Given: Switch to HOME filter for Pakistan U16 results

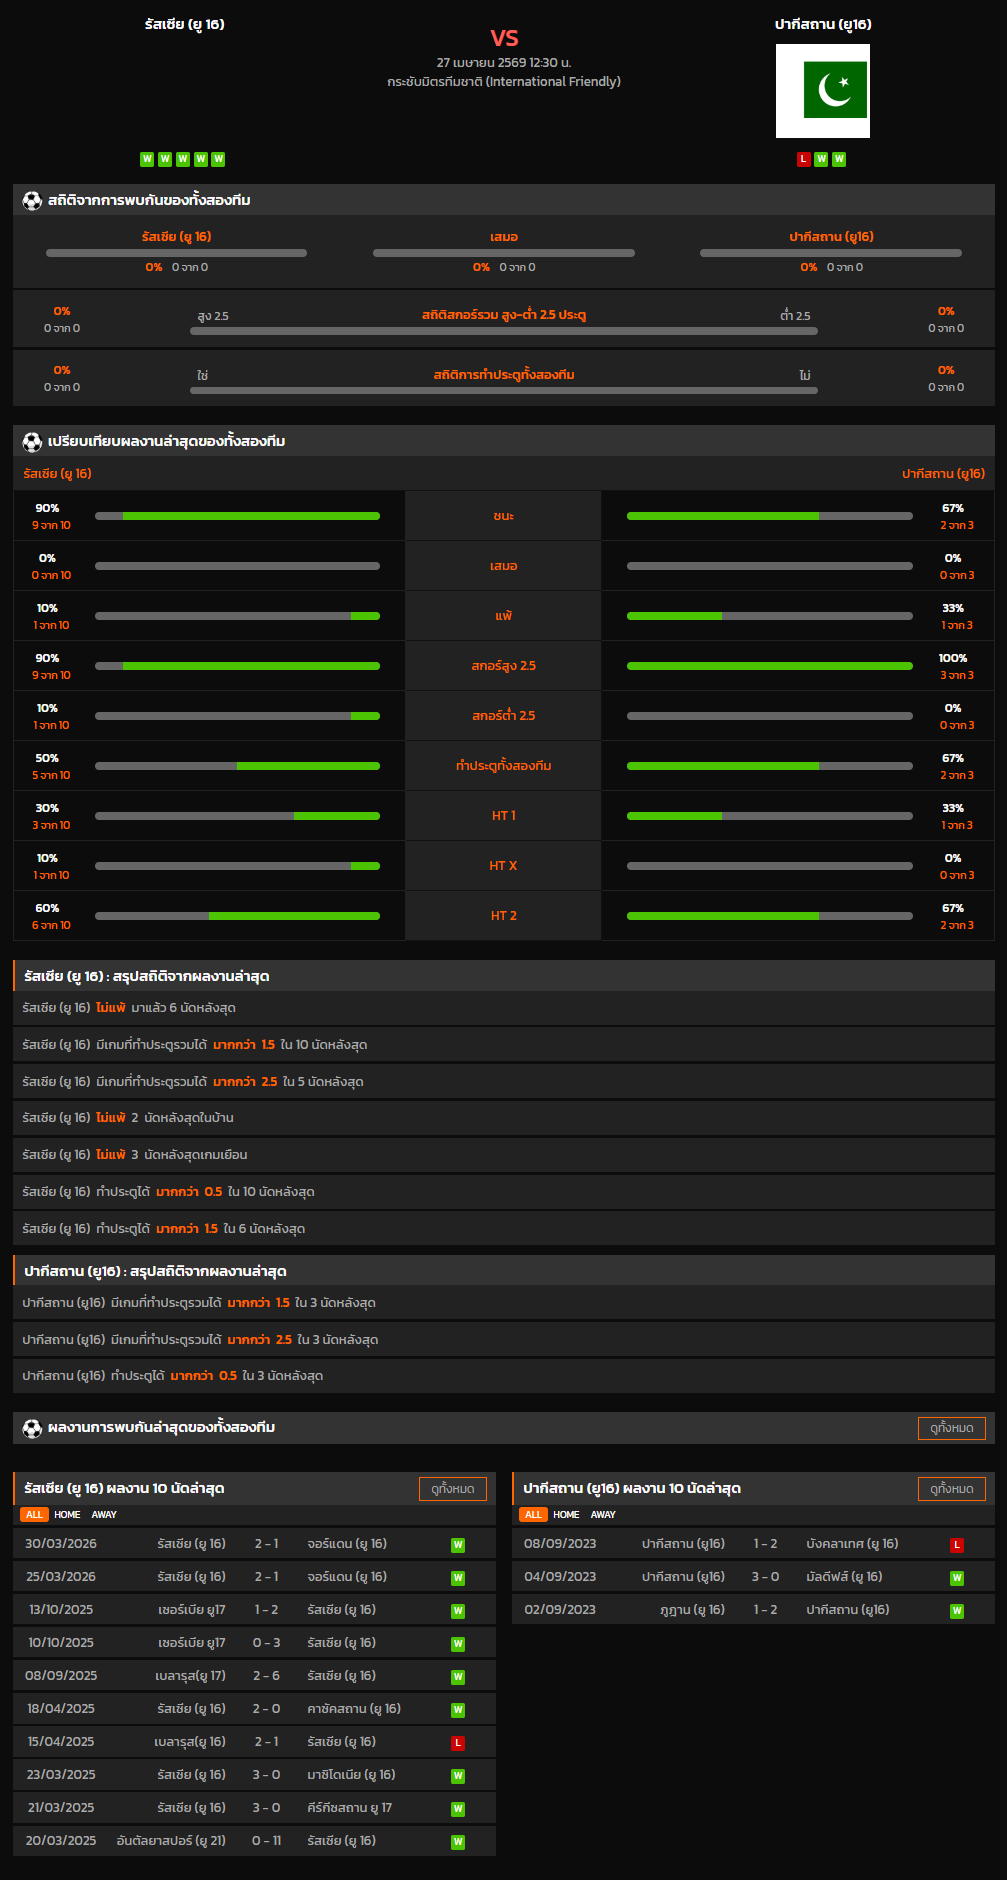Looking at the screenshot, I should tap(566, 1515).
